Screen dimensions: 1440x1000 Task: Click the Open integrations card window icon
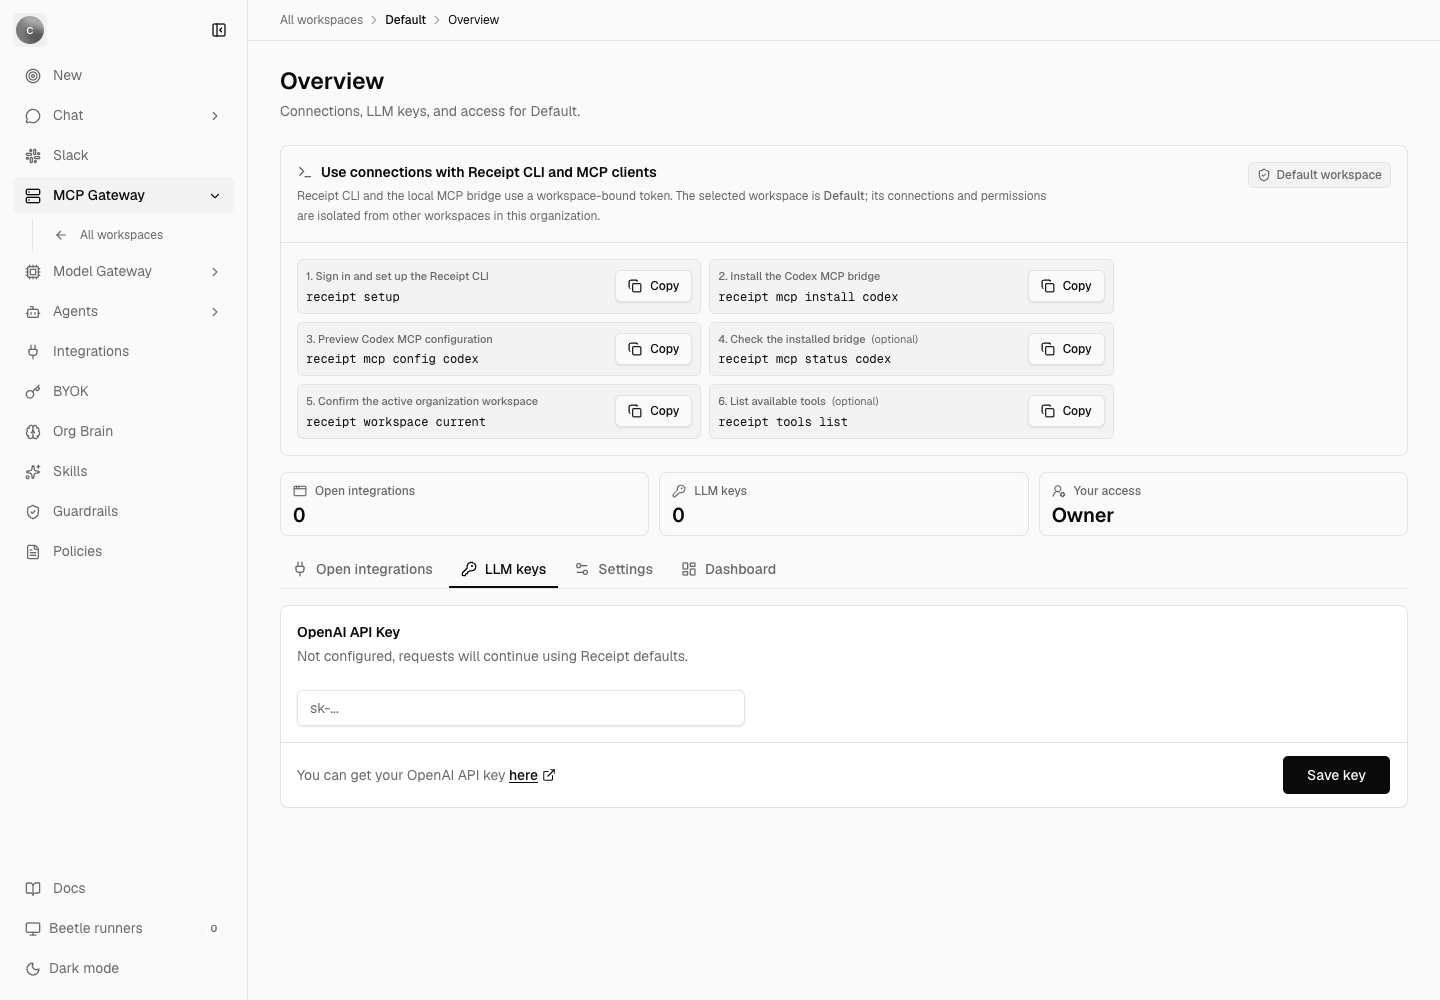tap(300, 491)
